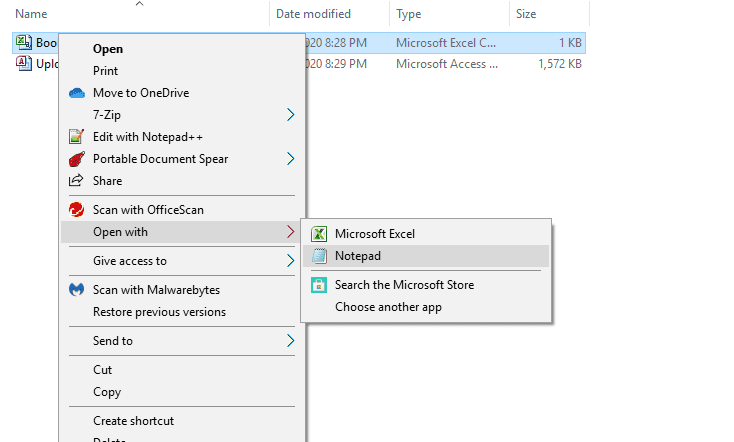
Task: Choose Open from the context menu
Action: [x=183, y=49]
